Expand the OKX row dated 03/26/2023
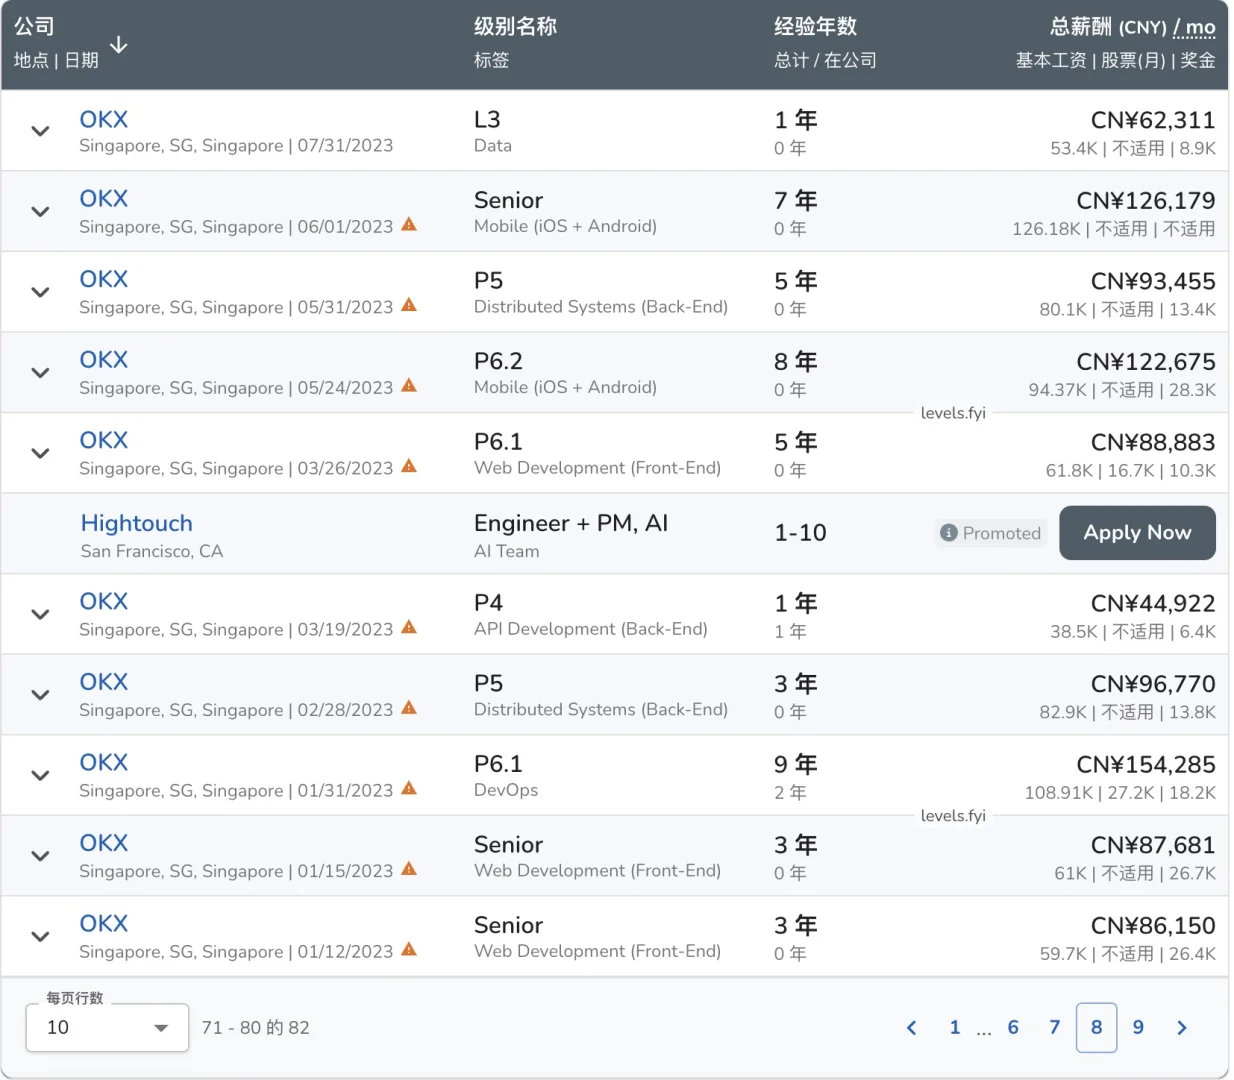The image size is (1234, 1080). 40,454
